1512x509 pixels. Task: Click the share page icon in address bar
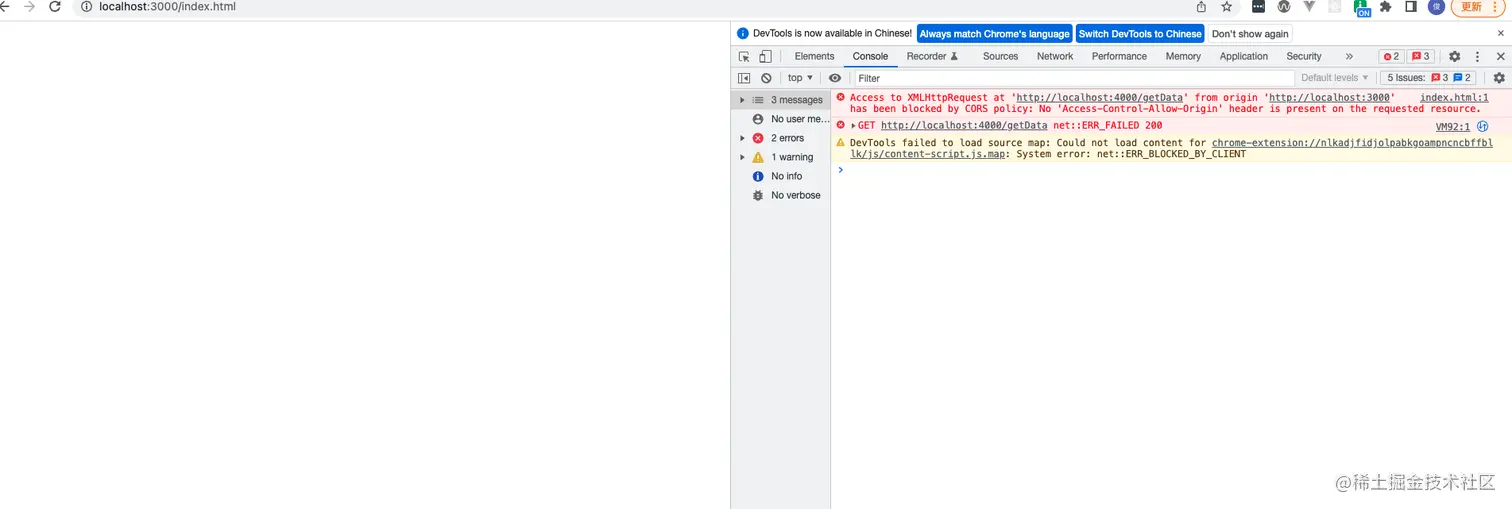pos(1201,7)
